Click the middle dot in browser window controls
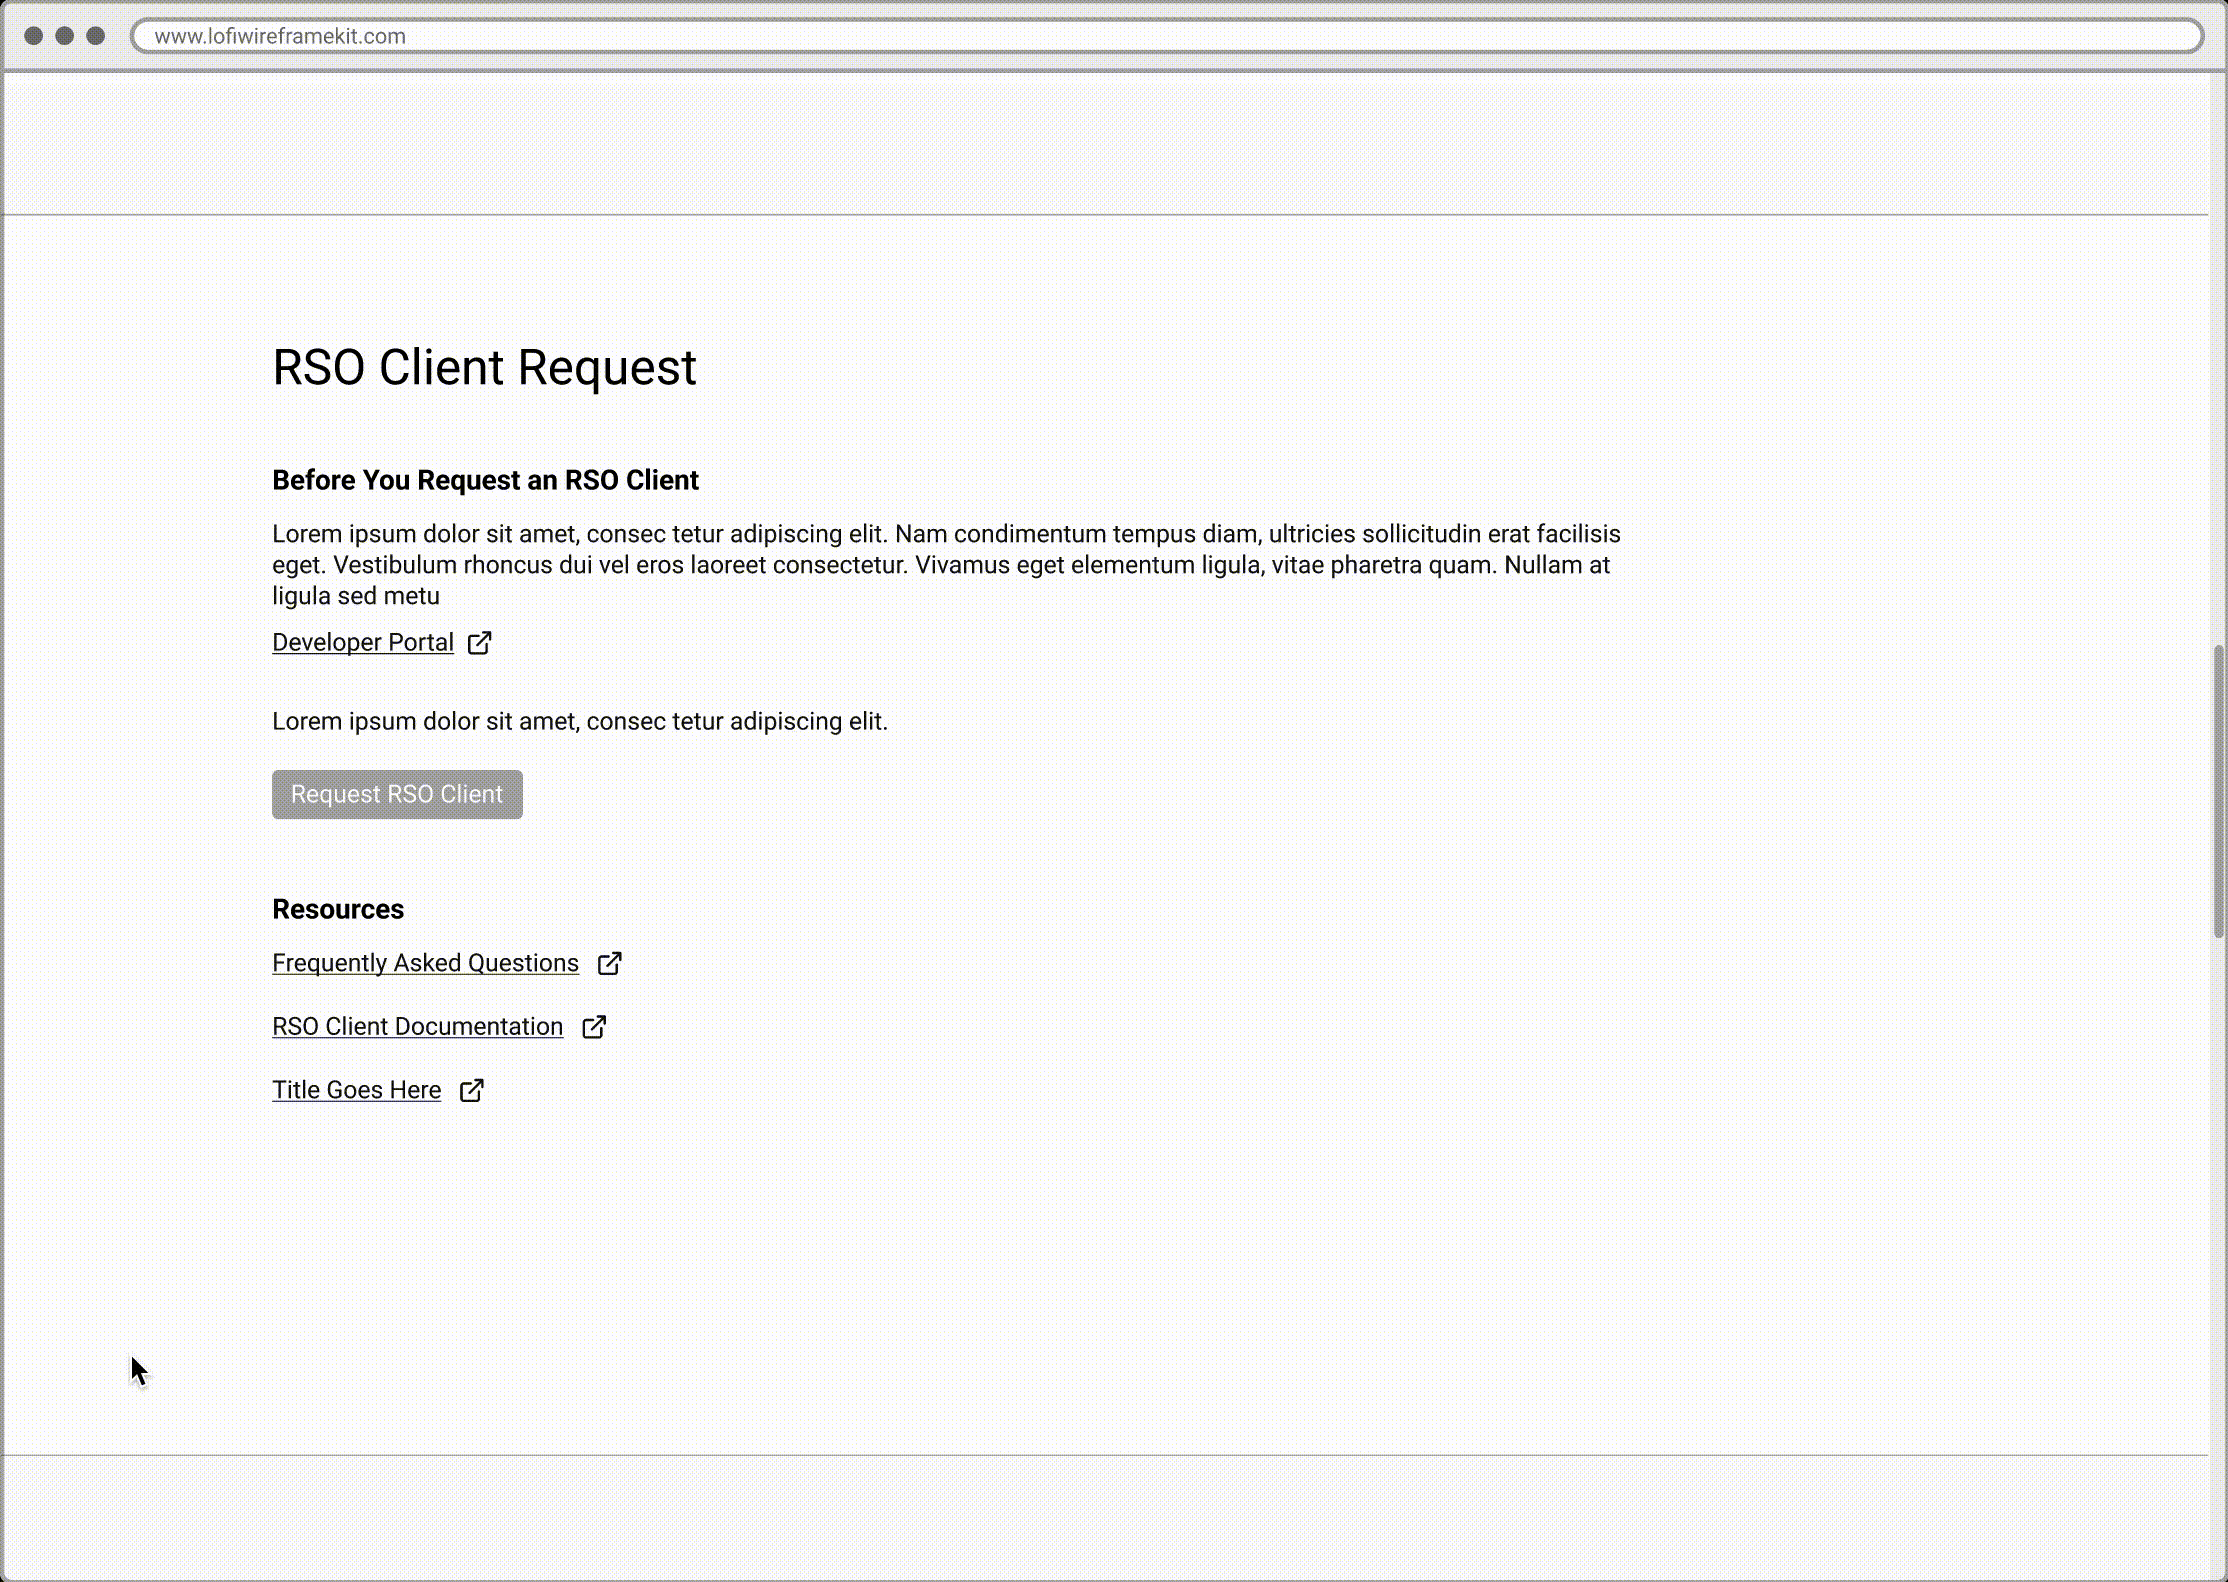This screenshot has height=1582, width=2228. pyautogui.click(x=65, y=36)
